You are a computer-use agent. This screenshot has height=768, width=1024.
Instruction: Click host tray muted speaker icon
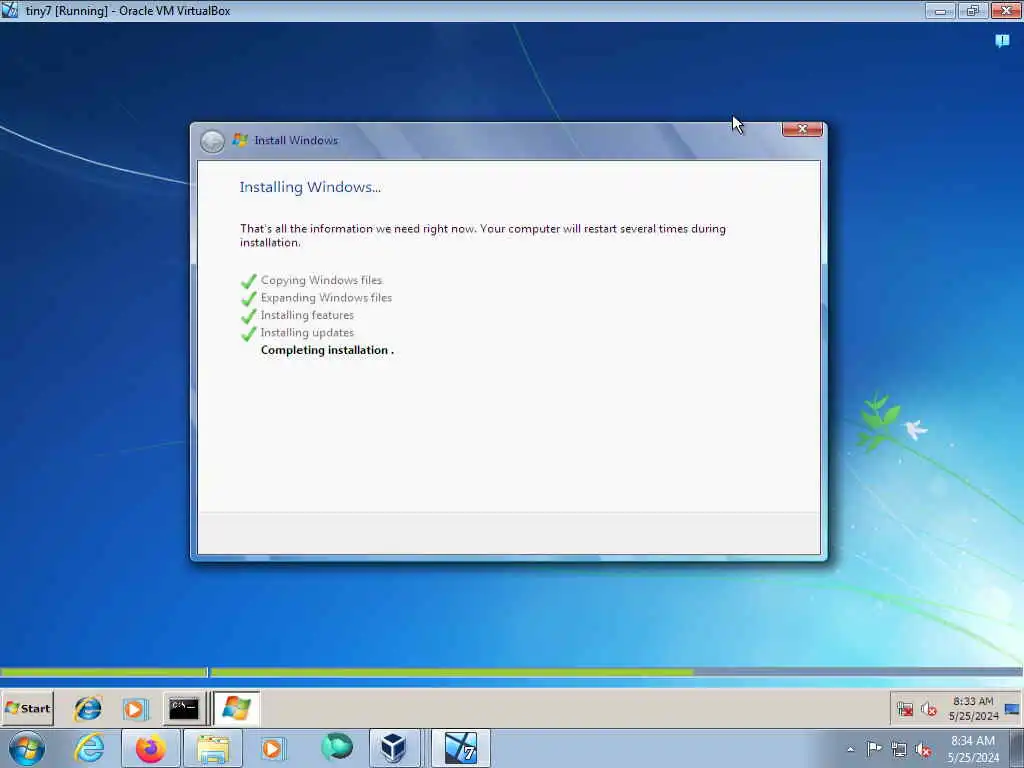coord(923,750)
